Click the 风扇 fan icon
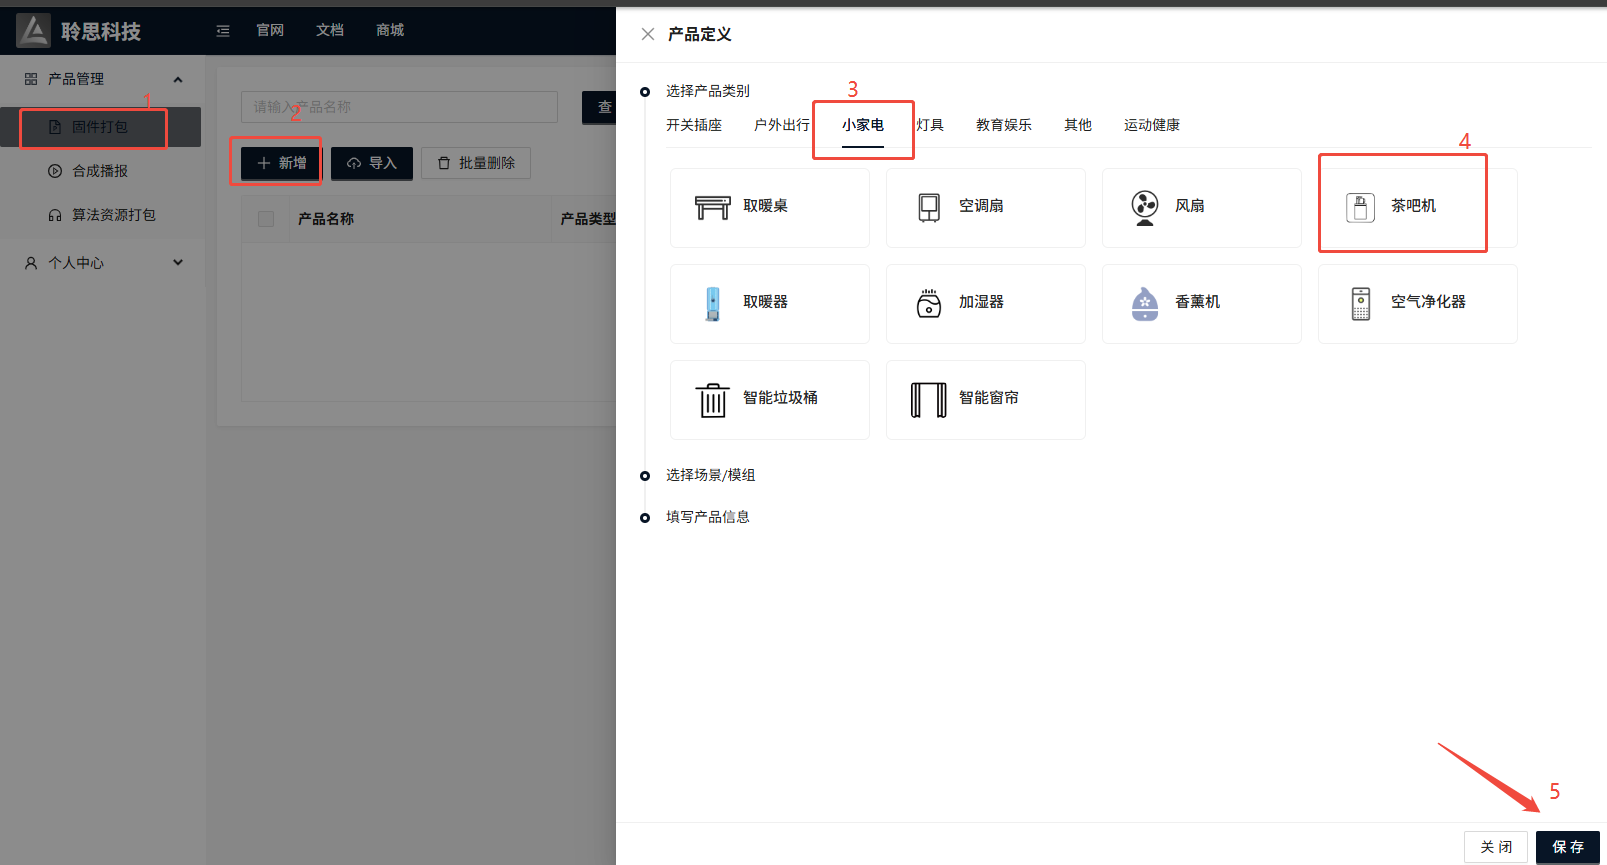1607x865 pixels. tap(1145, 207)
